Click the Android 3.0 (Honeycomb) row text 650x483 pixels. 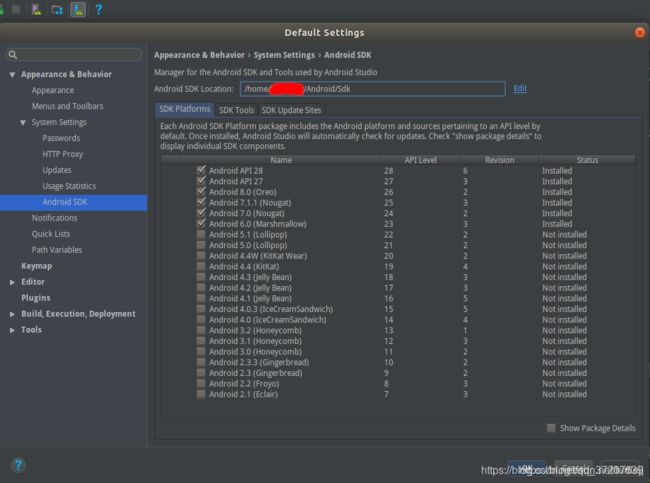pos(255,352)
